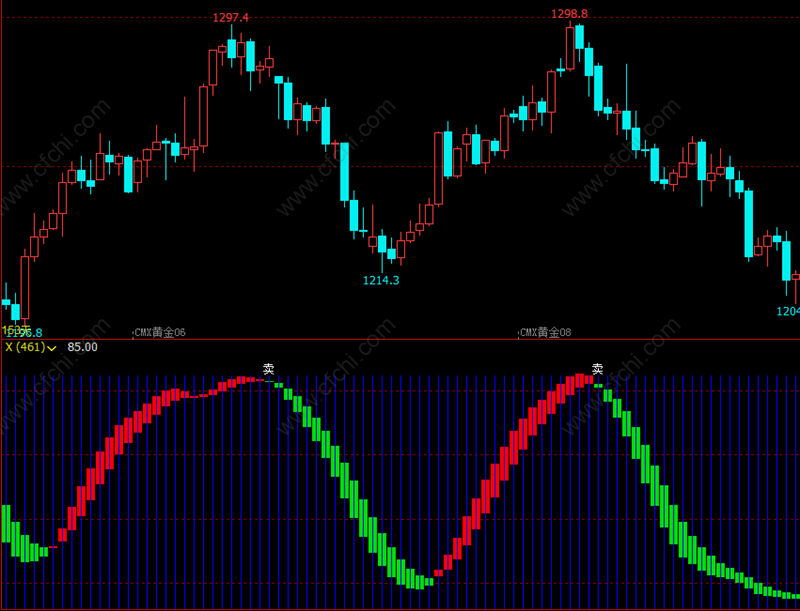
Task: Open the X (461) indicator dropdown arrow
Action: click(52, 348)
